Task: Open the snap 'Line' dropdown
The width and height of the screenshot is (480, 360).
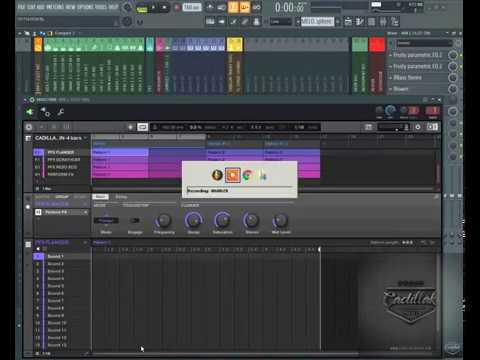Action: [280, 22]
